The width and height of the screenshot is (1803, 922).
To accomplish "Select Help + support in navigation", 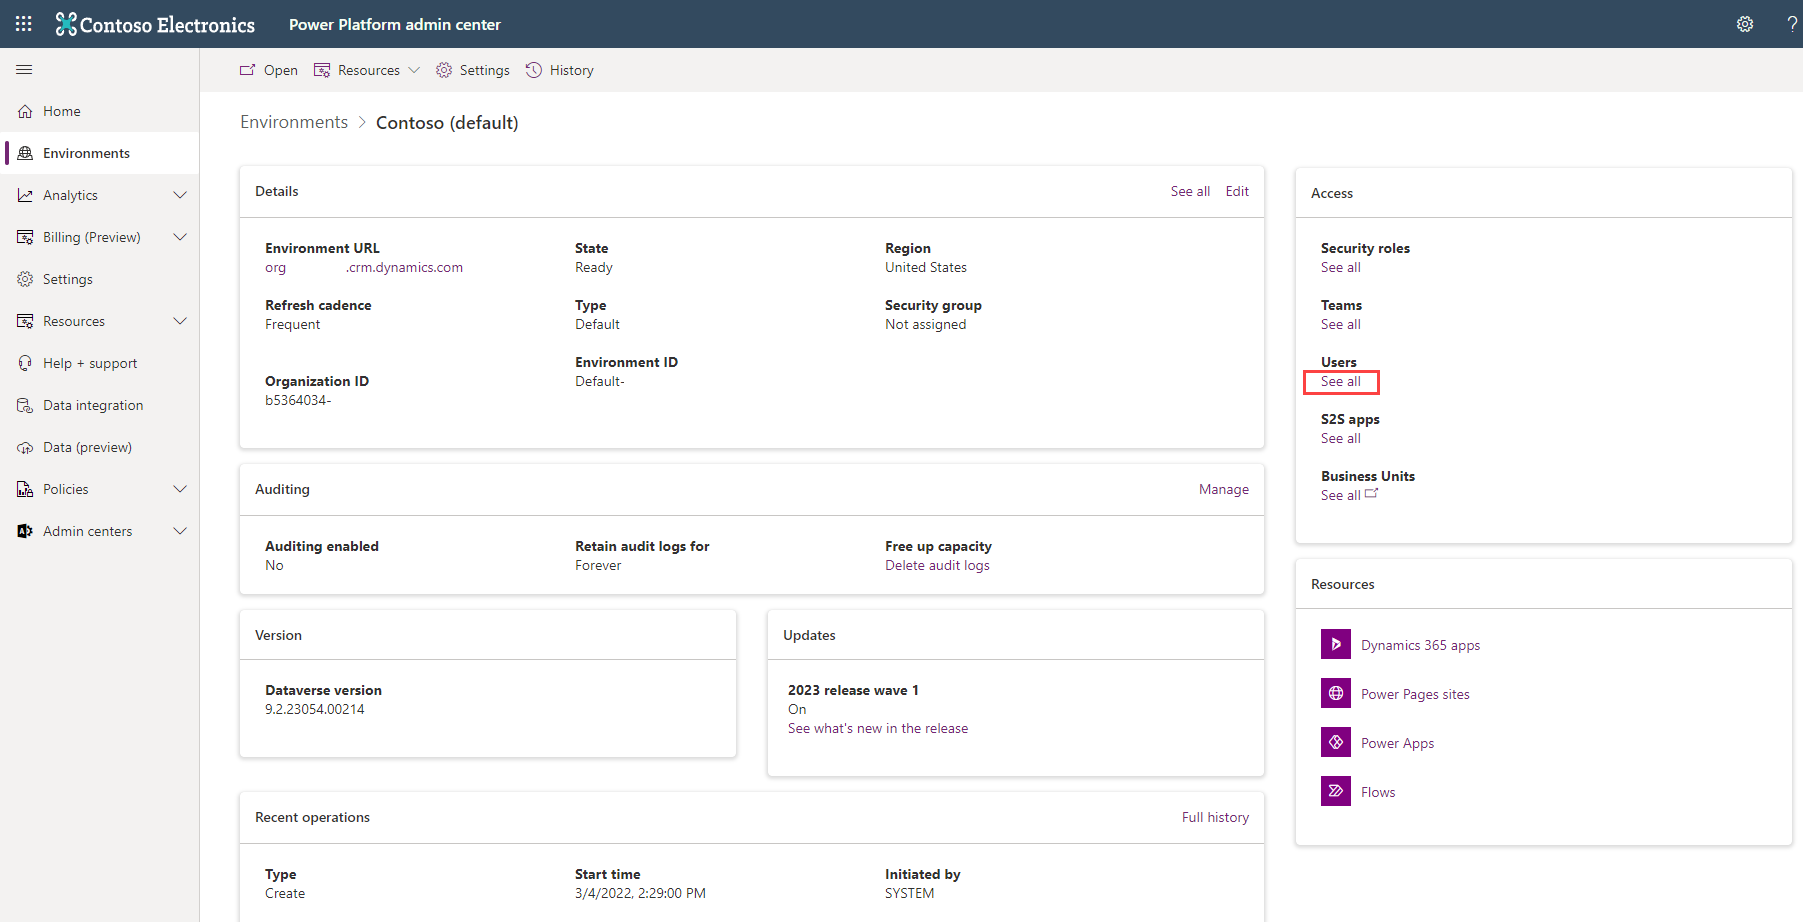I will (90, 363).
